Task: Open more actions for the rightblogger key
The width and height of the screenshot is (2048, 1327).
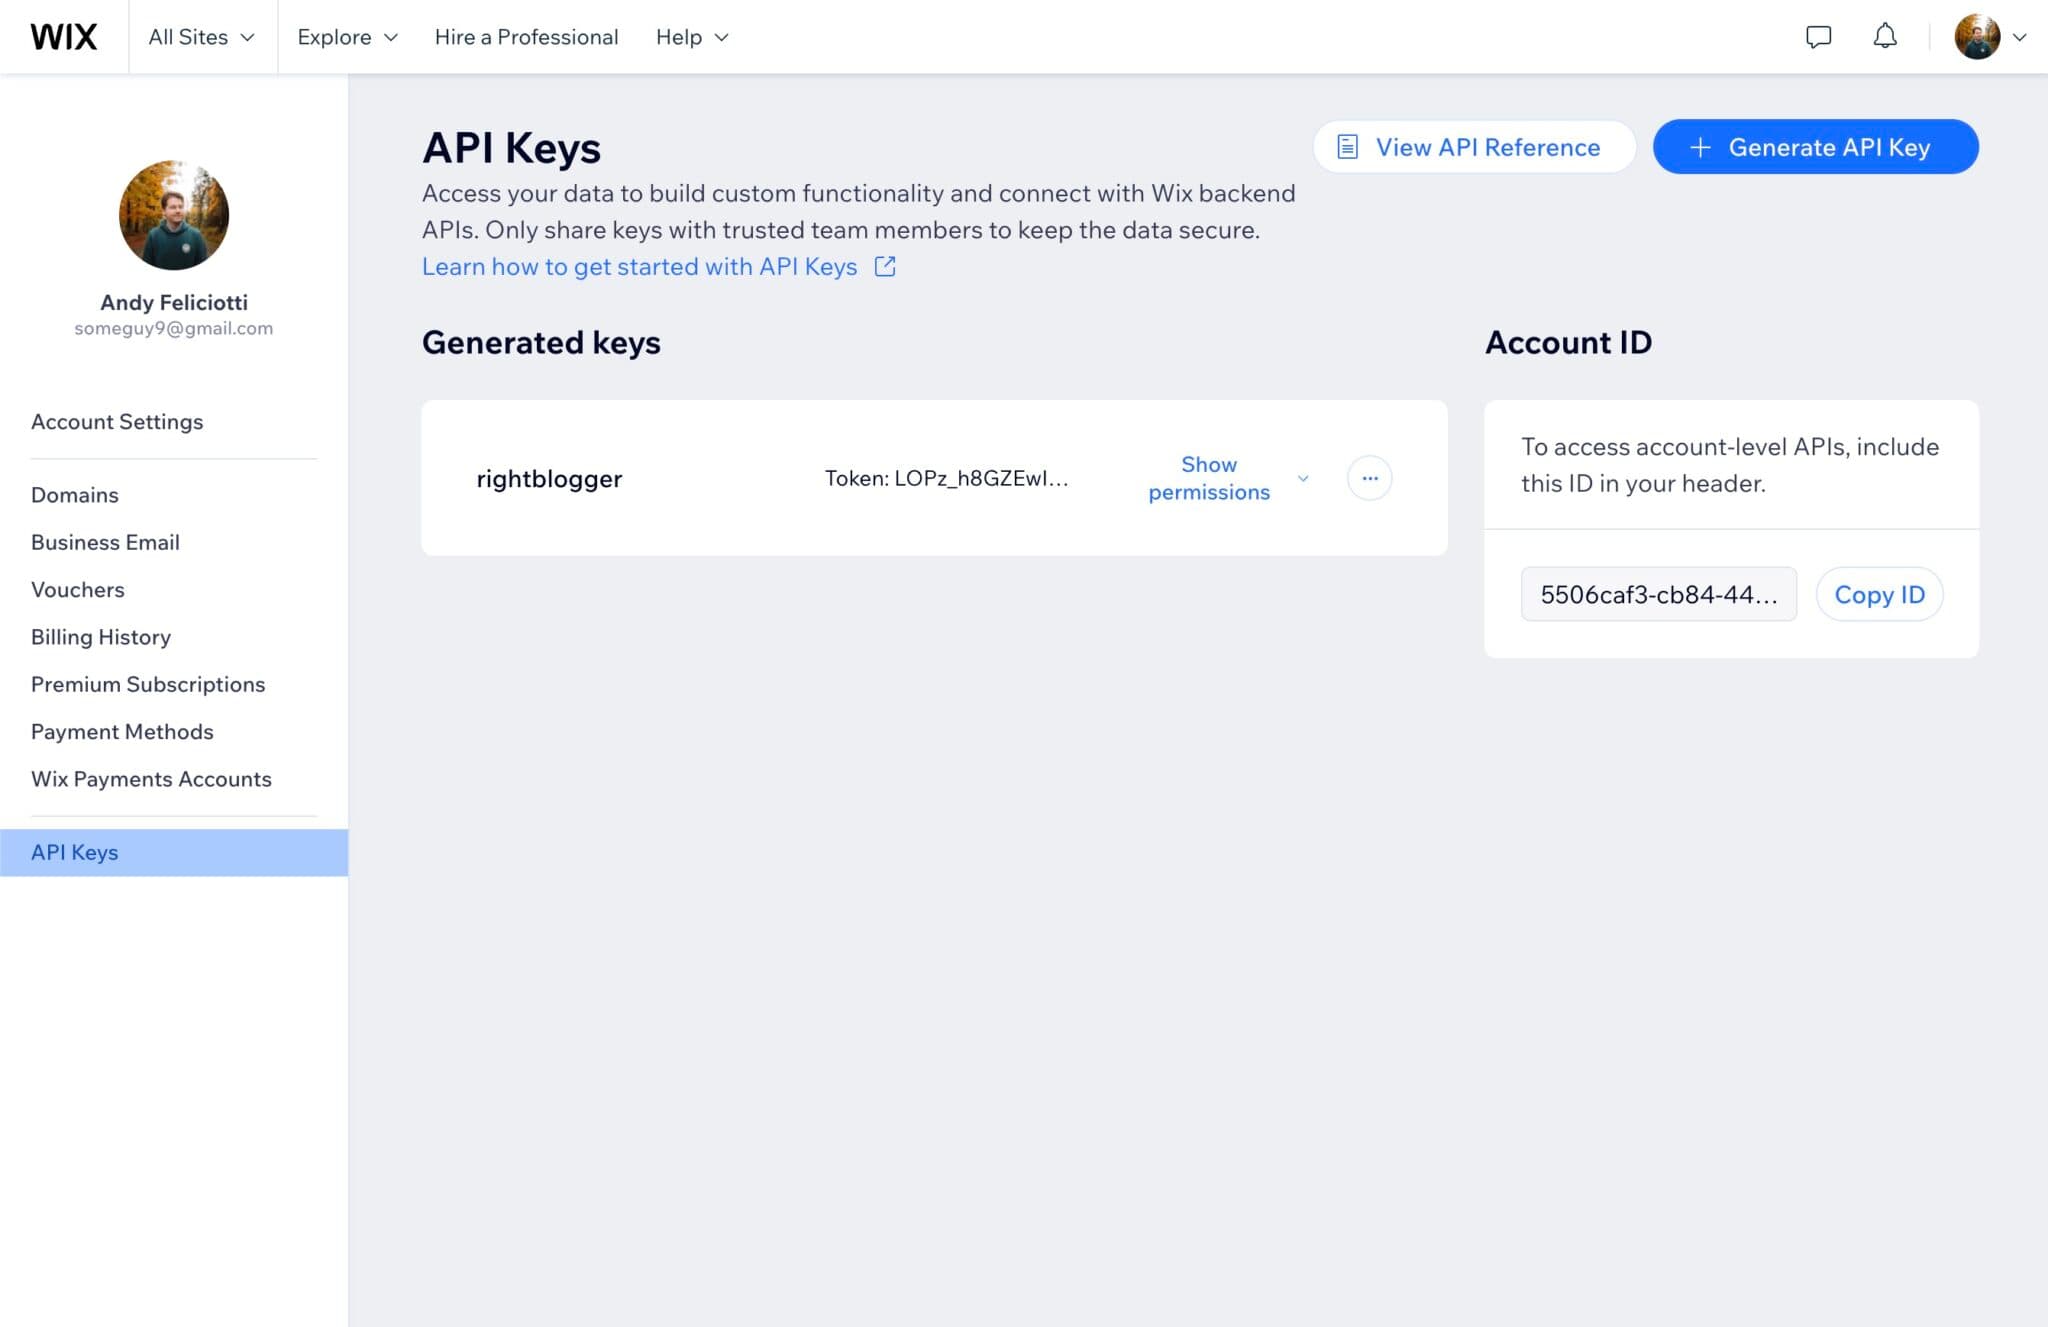Action: 1370,478
